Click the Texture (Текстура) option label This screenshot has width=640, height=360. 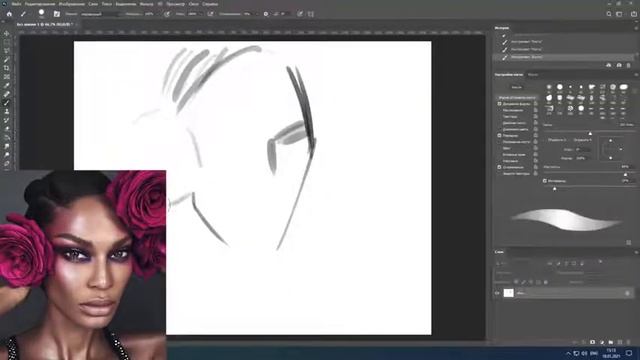pos(510,117)
